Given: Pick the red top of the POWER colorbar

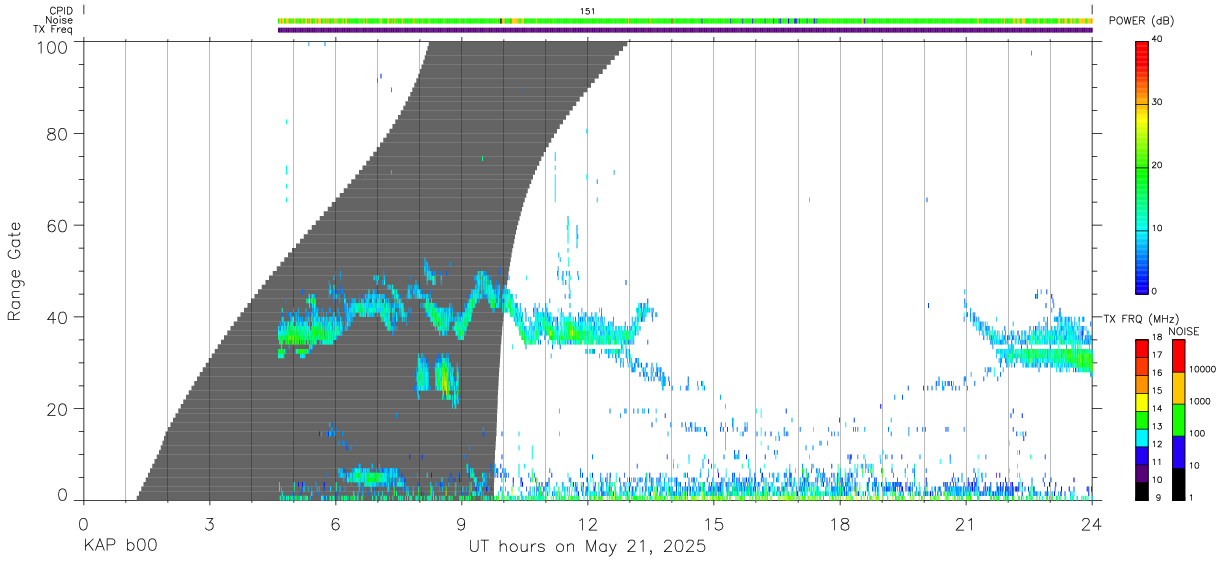Looking at the screenshot, I should coord(1141,50).
